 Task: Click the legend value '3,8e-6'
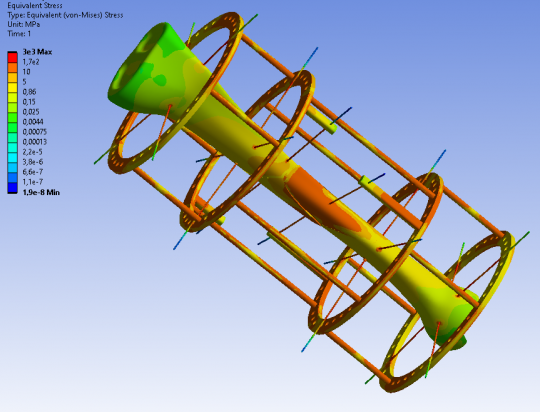pyautogui.click(x=33, y=162)
